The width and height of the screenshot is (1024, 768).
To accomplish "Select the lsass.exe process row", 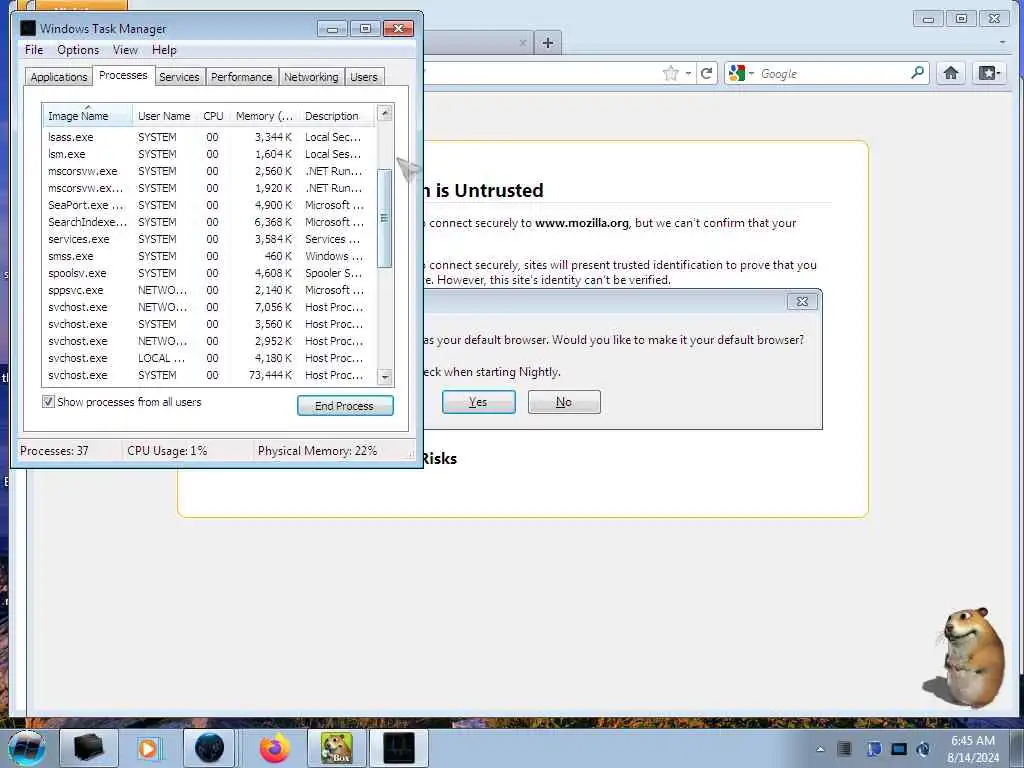I will coord(209,137).
